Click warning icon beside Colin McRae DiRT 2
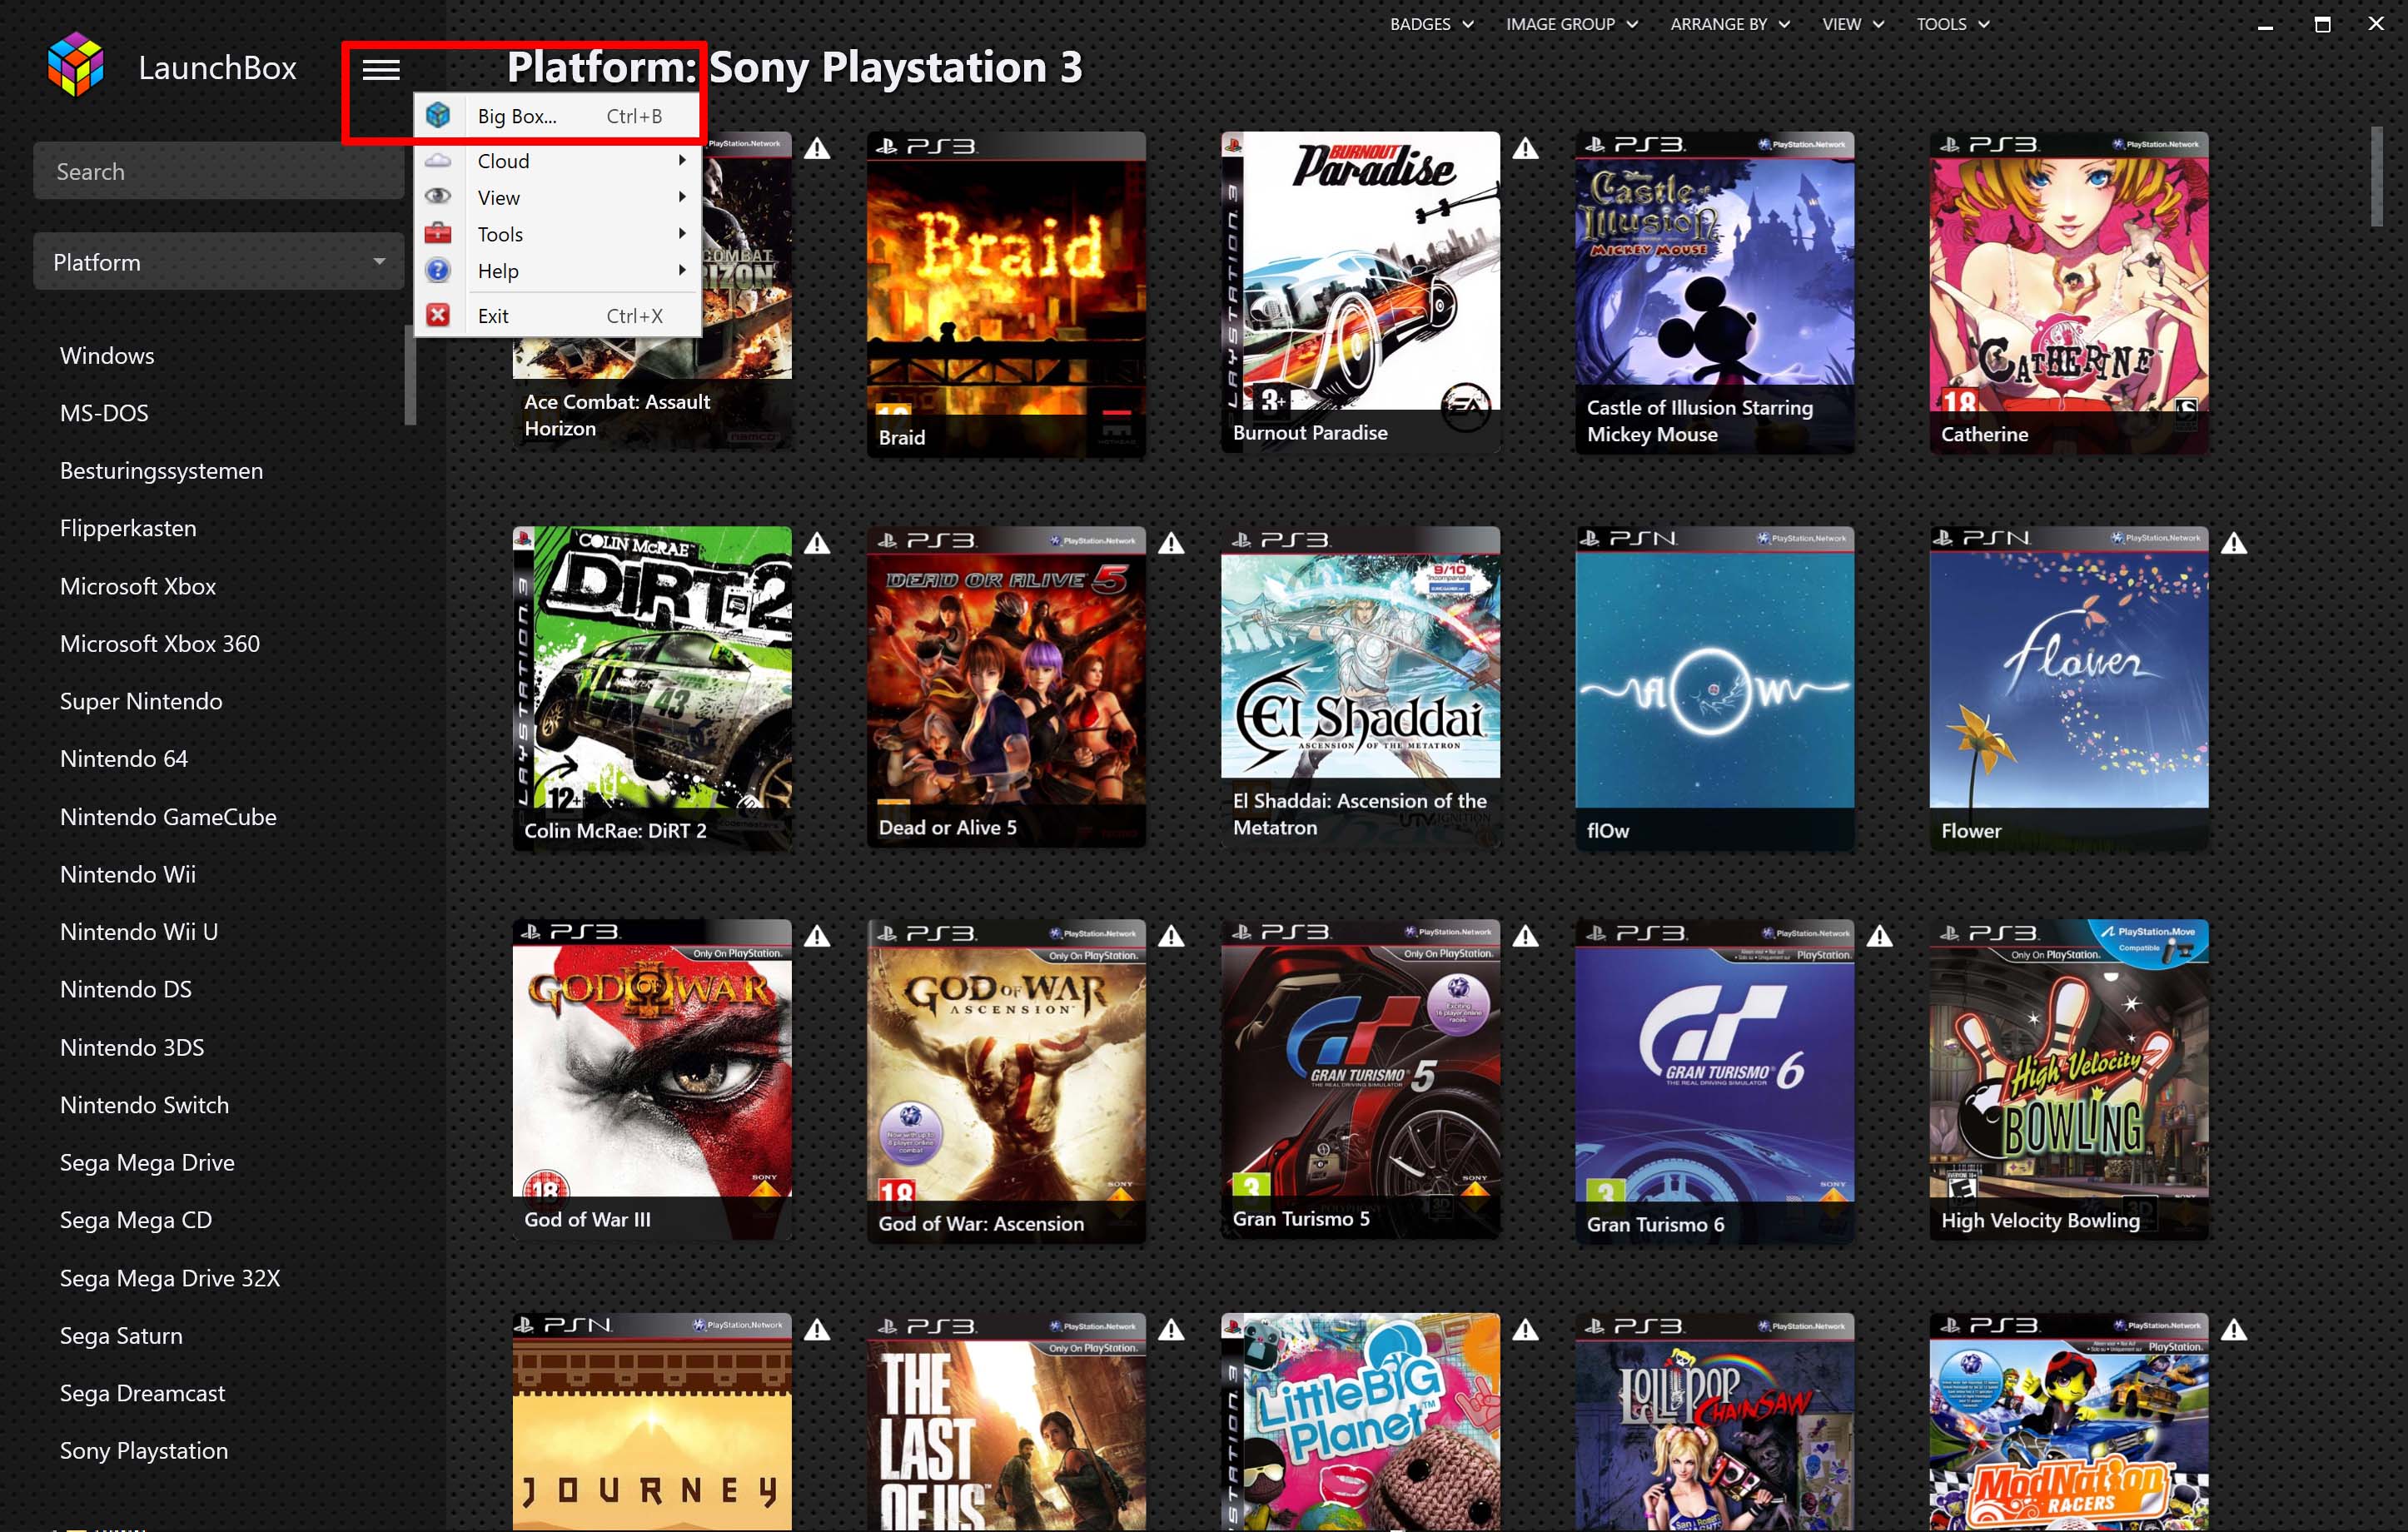This screenshot has height=1532, width=2408. point(817,544)
